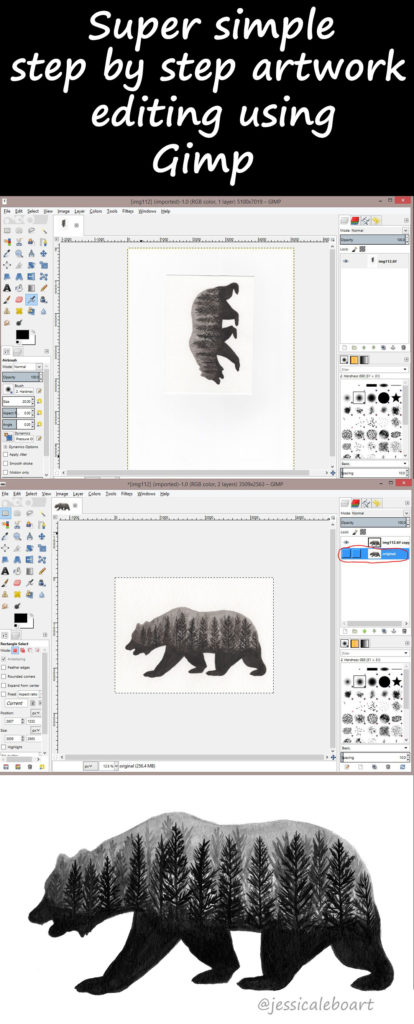This screenshot has height=1024, width=414.
Task: Open layer Mode dropdown in the two-layer Layers panel
Action: pos(375,513)
